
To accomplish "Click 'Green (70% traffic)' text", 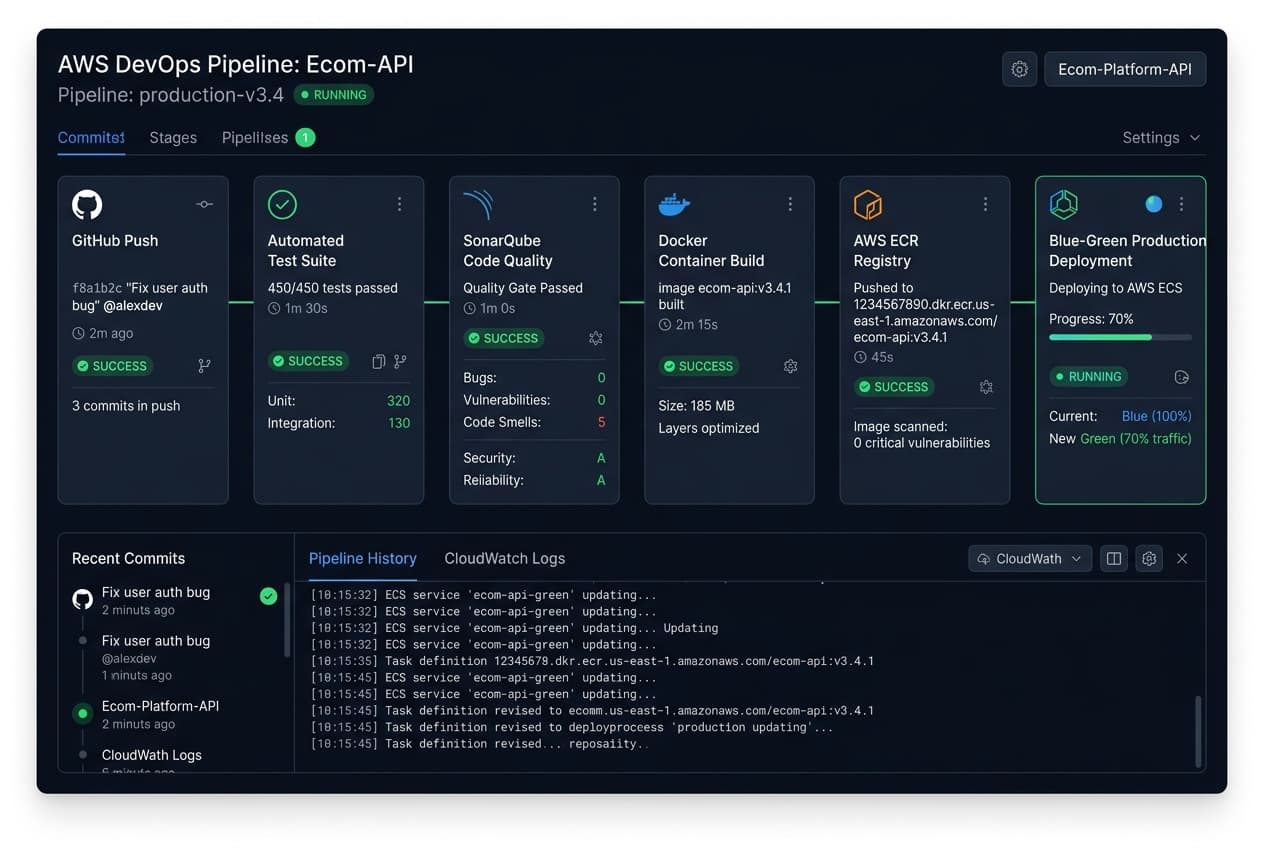I will click(x=1136, y=438).
